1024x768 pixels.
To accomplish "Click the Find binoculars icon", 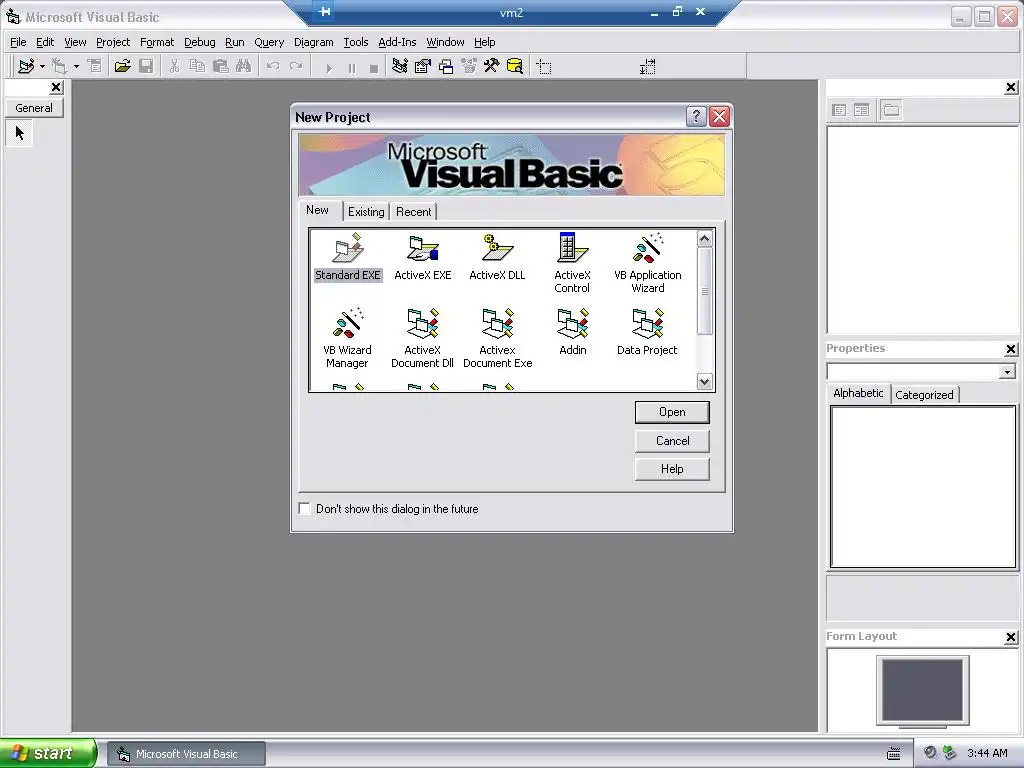I will (x=244, y=66).
